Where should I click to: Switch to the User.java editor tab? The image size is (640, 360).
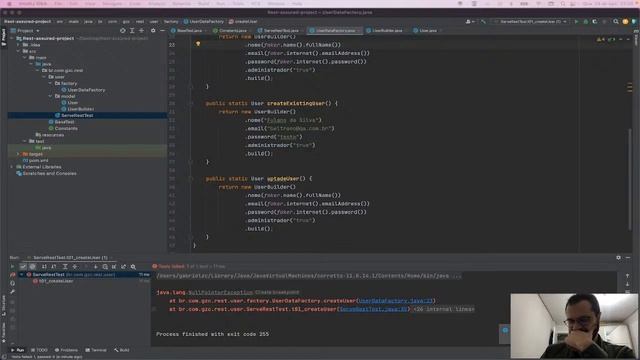(x=427, y=31)
